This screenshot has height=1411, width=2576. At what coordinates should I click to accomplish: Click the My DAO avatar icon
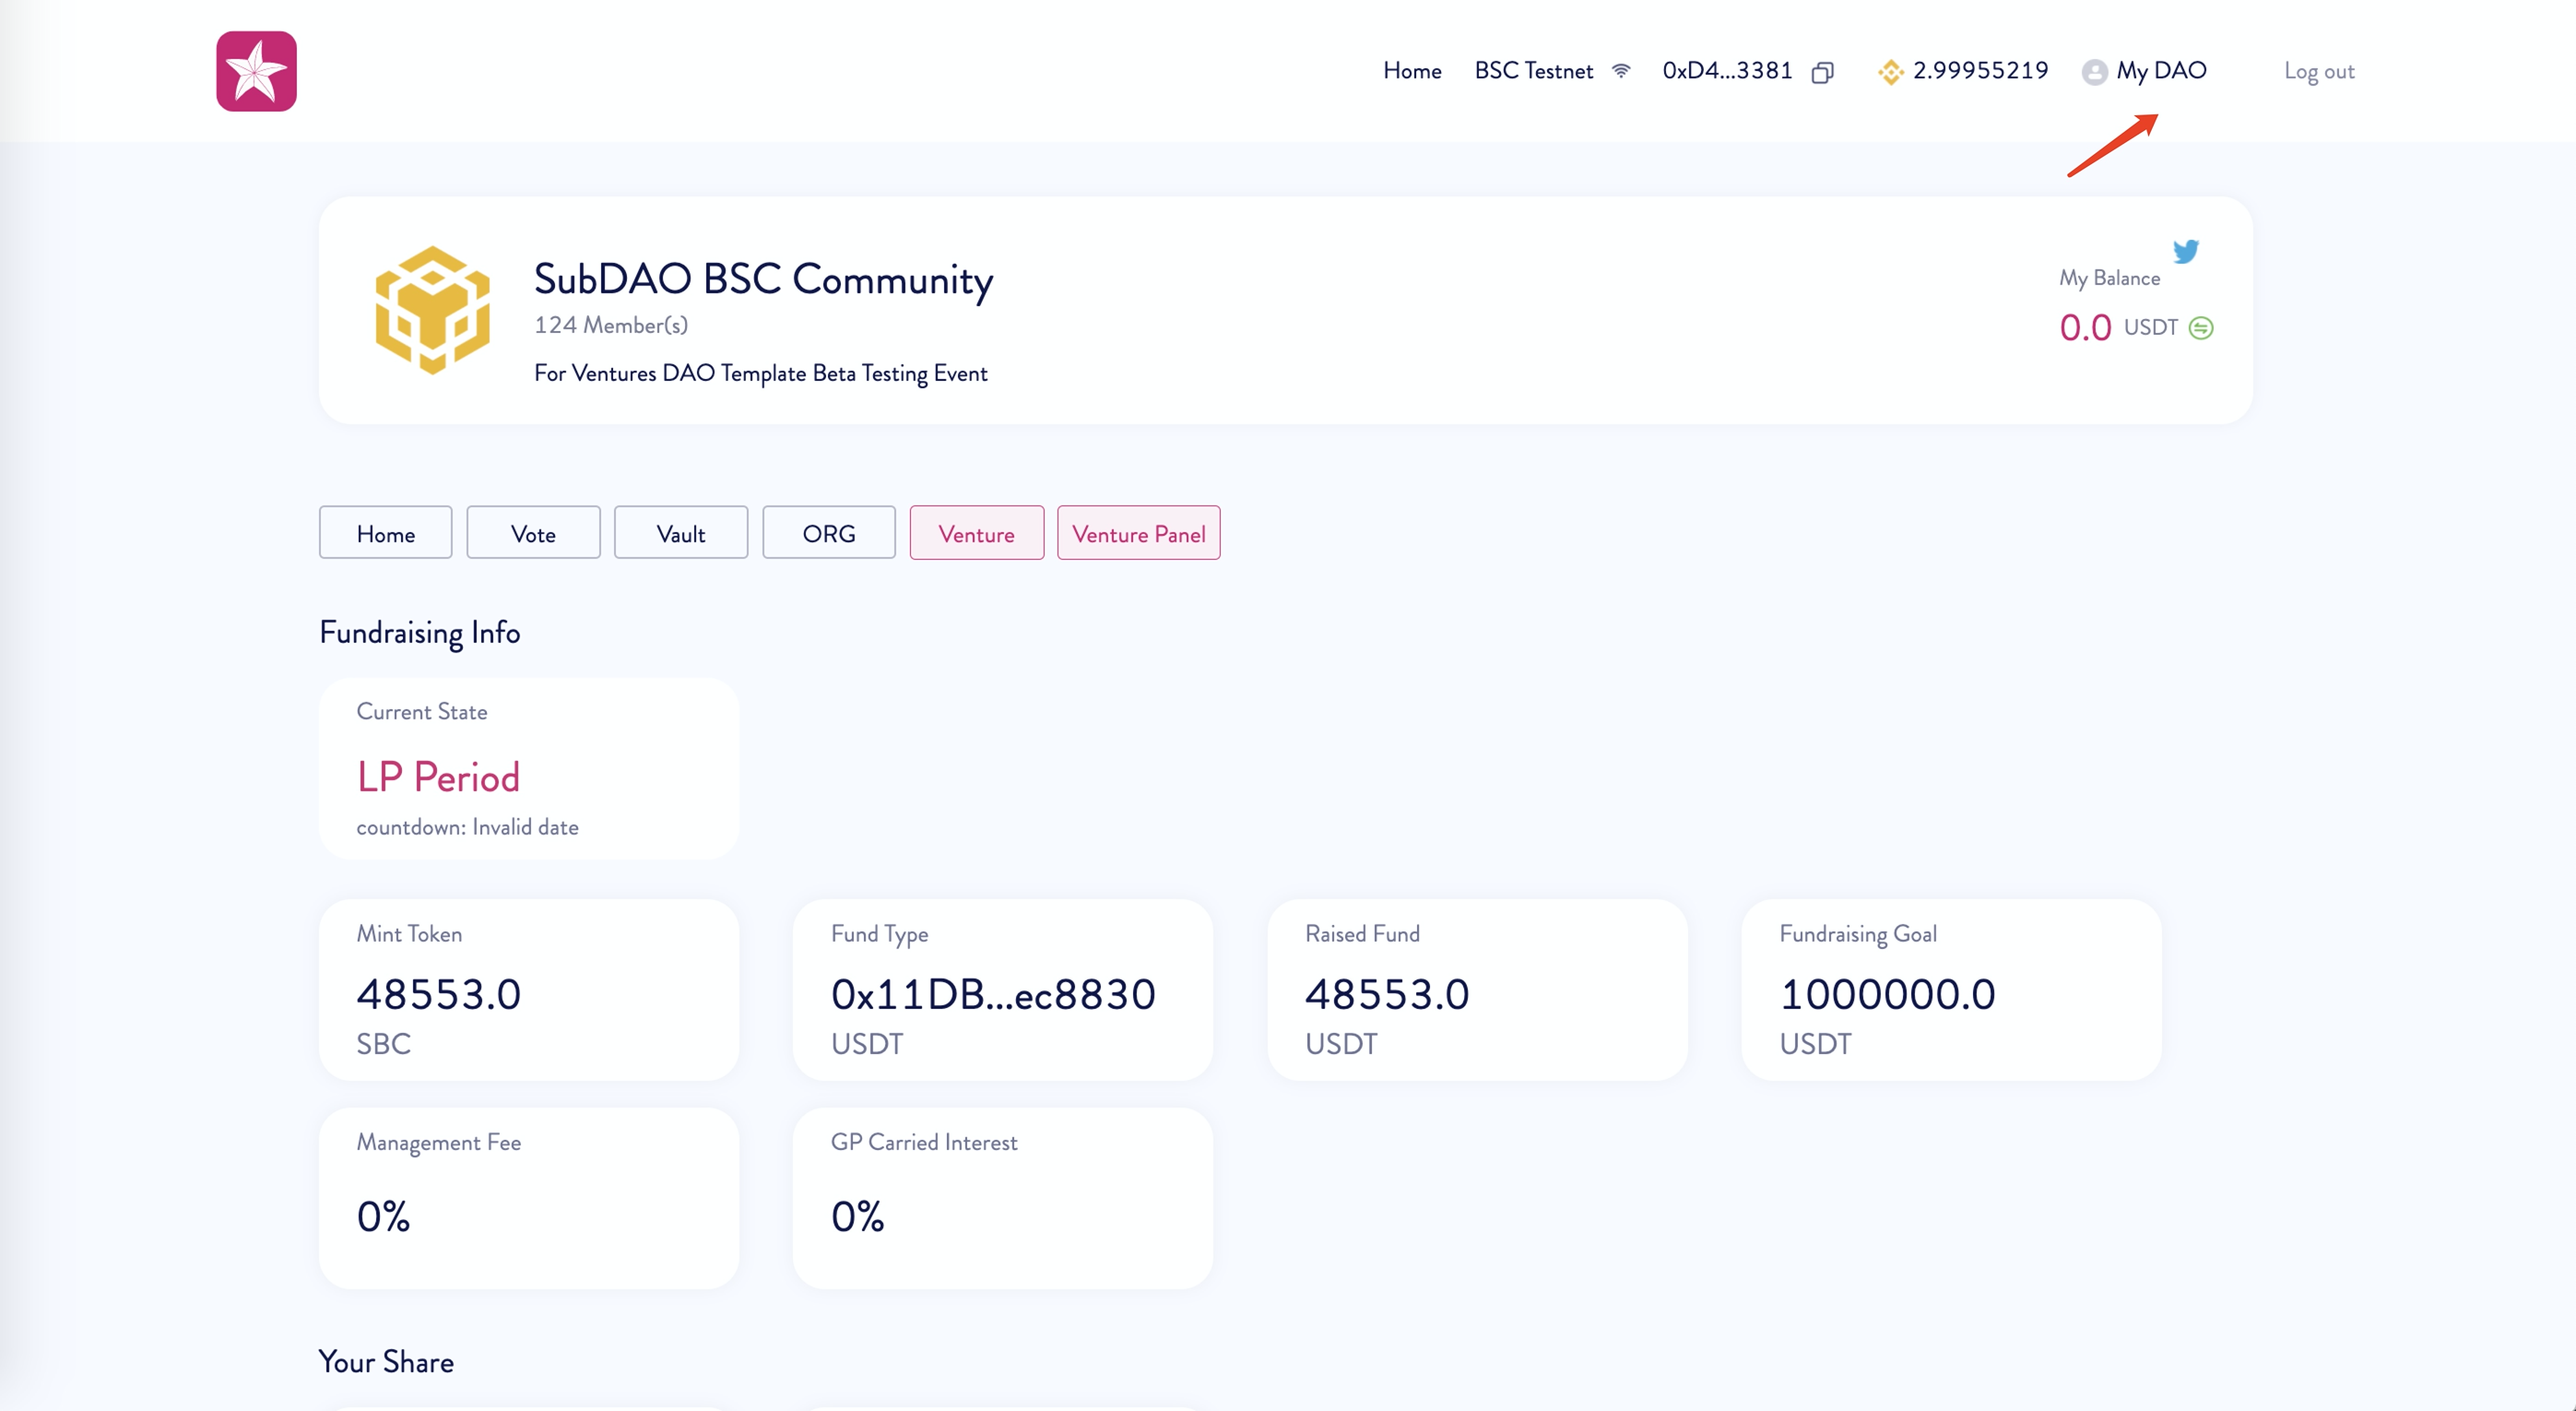pos(2094,72)
